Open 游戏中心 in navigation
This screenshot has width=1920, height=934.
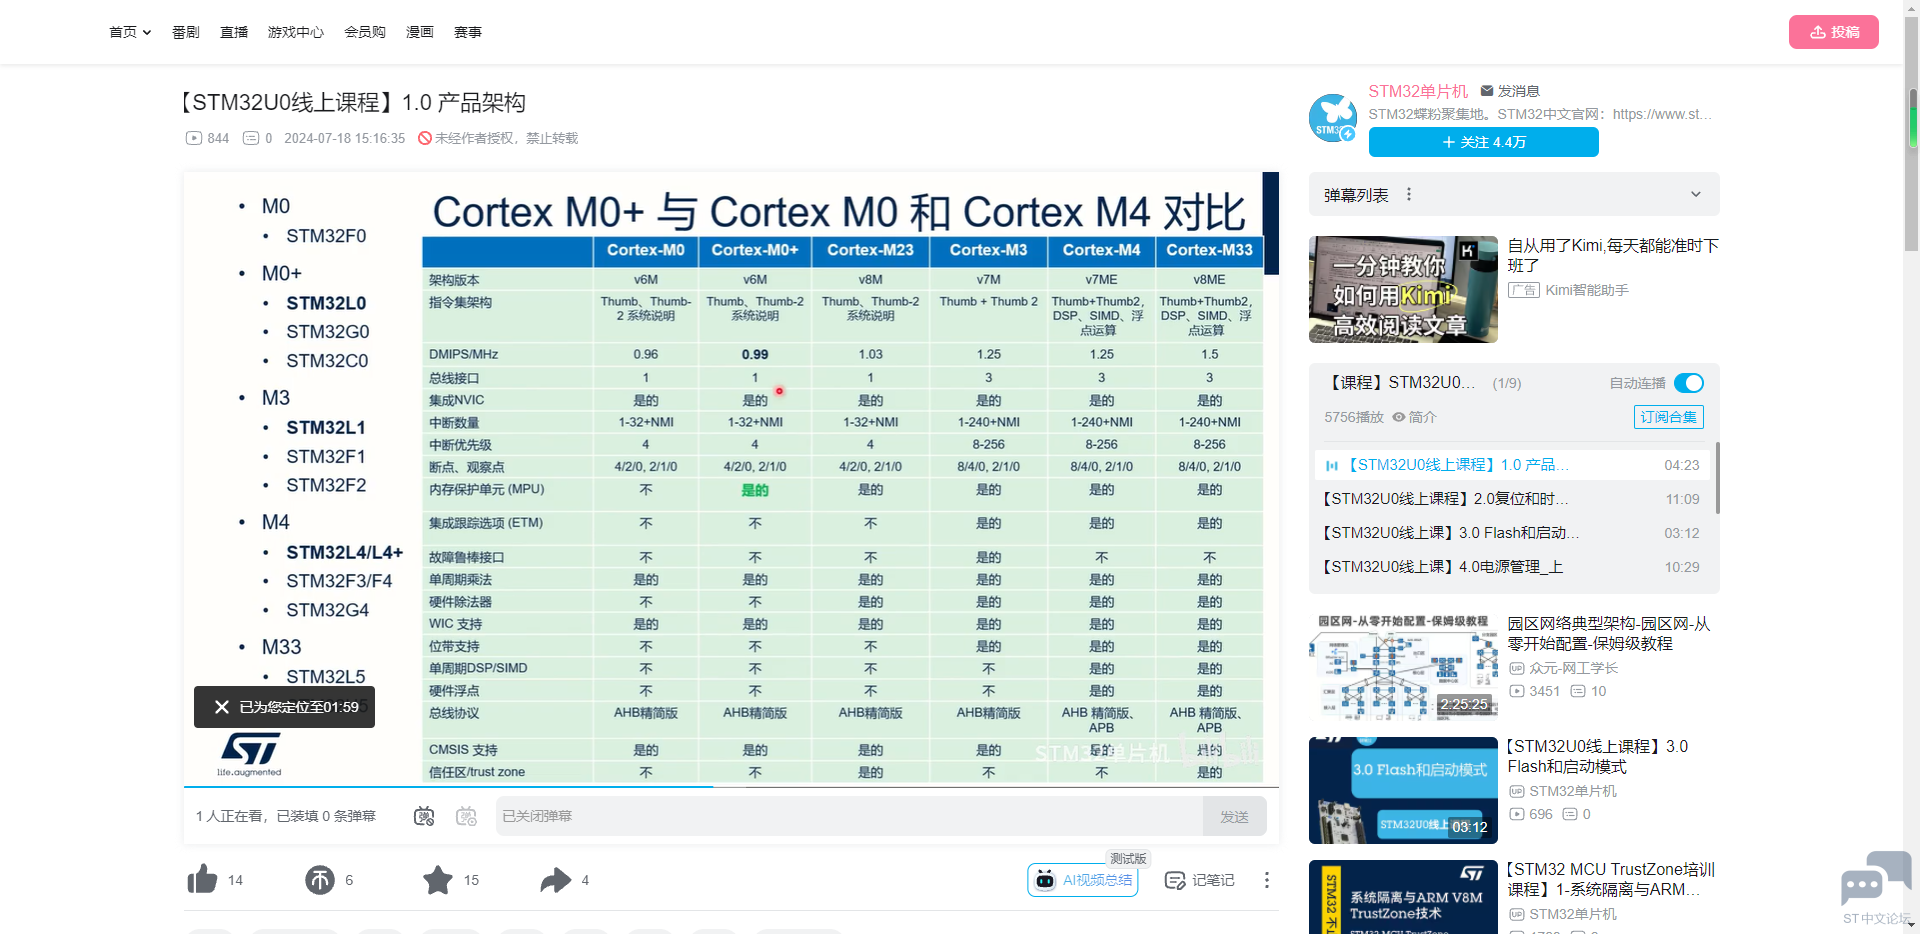[x=296, y=32]
